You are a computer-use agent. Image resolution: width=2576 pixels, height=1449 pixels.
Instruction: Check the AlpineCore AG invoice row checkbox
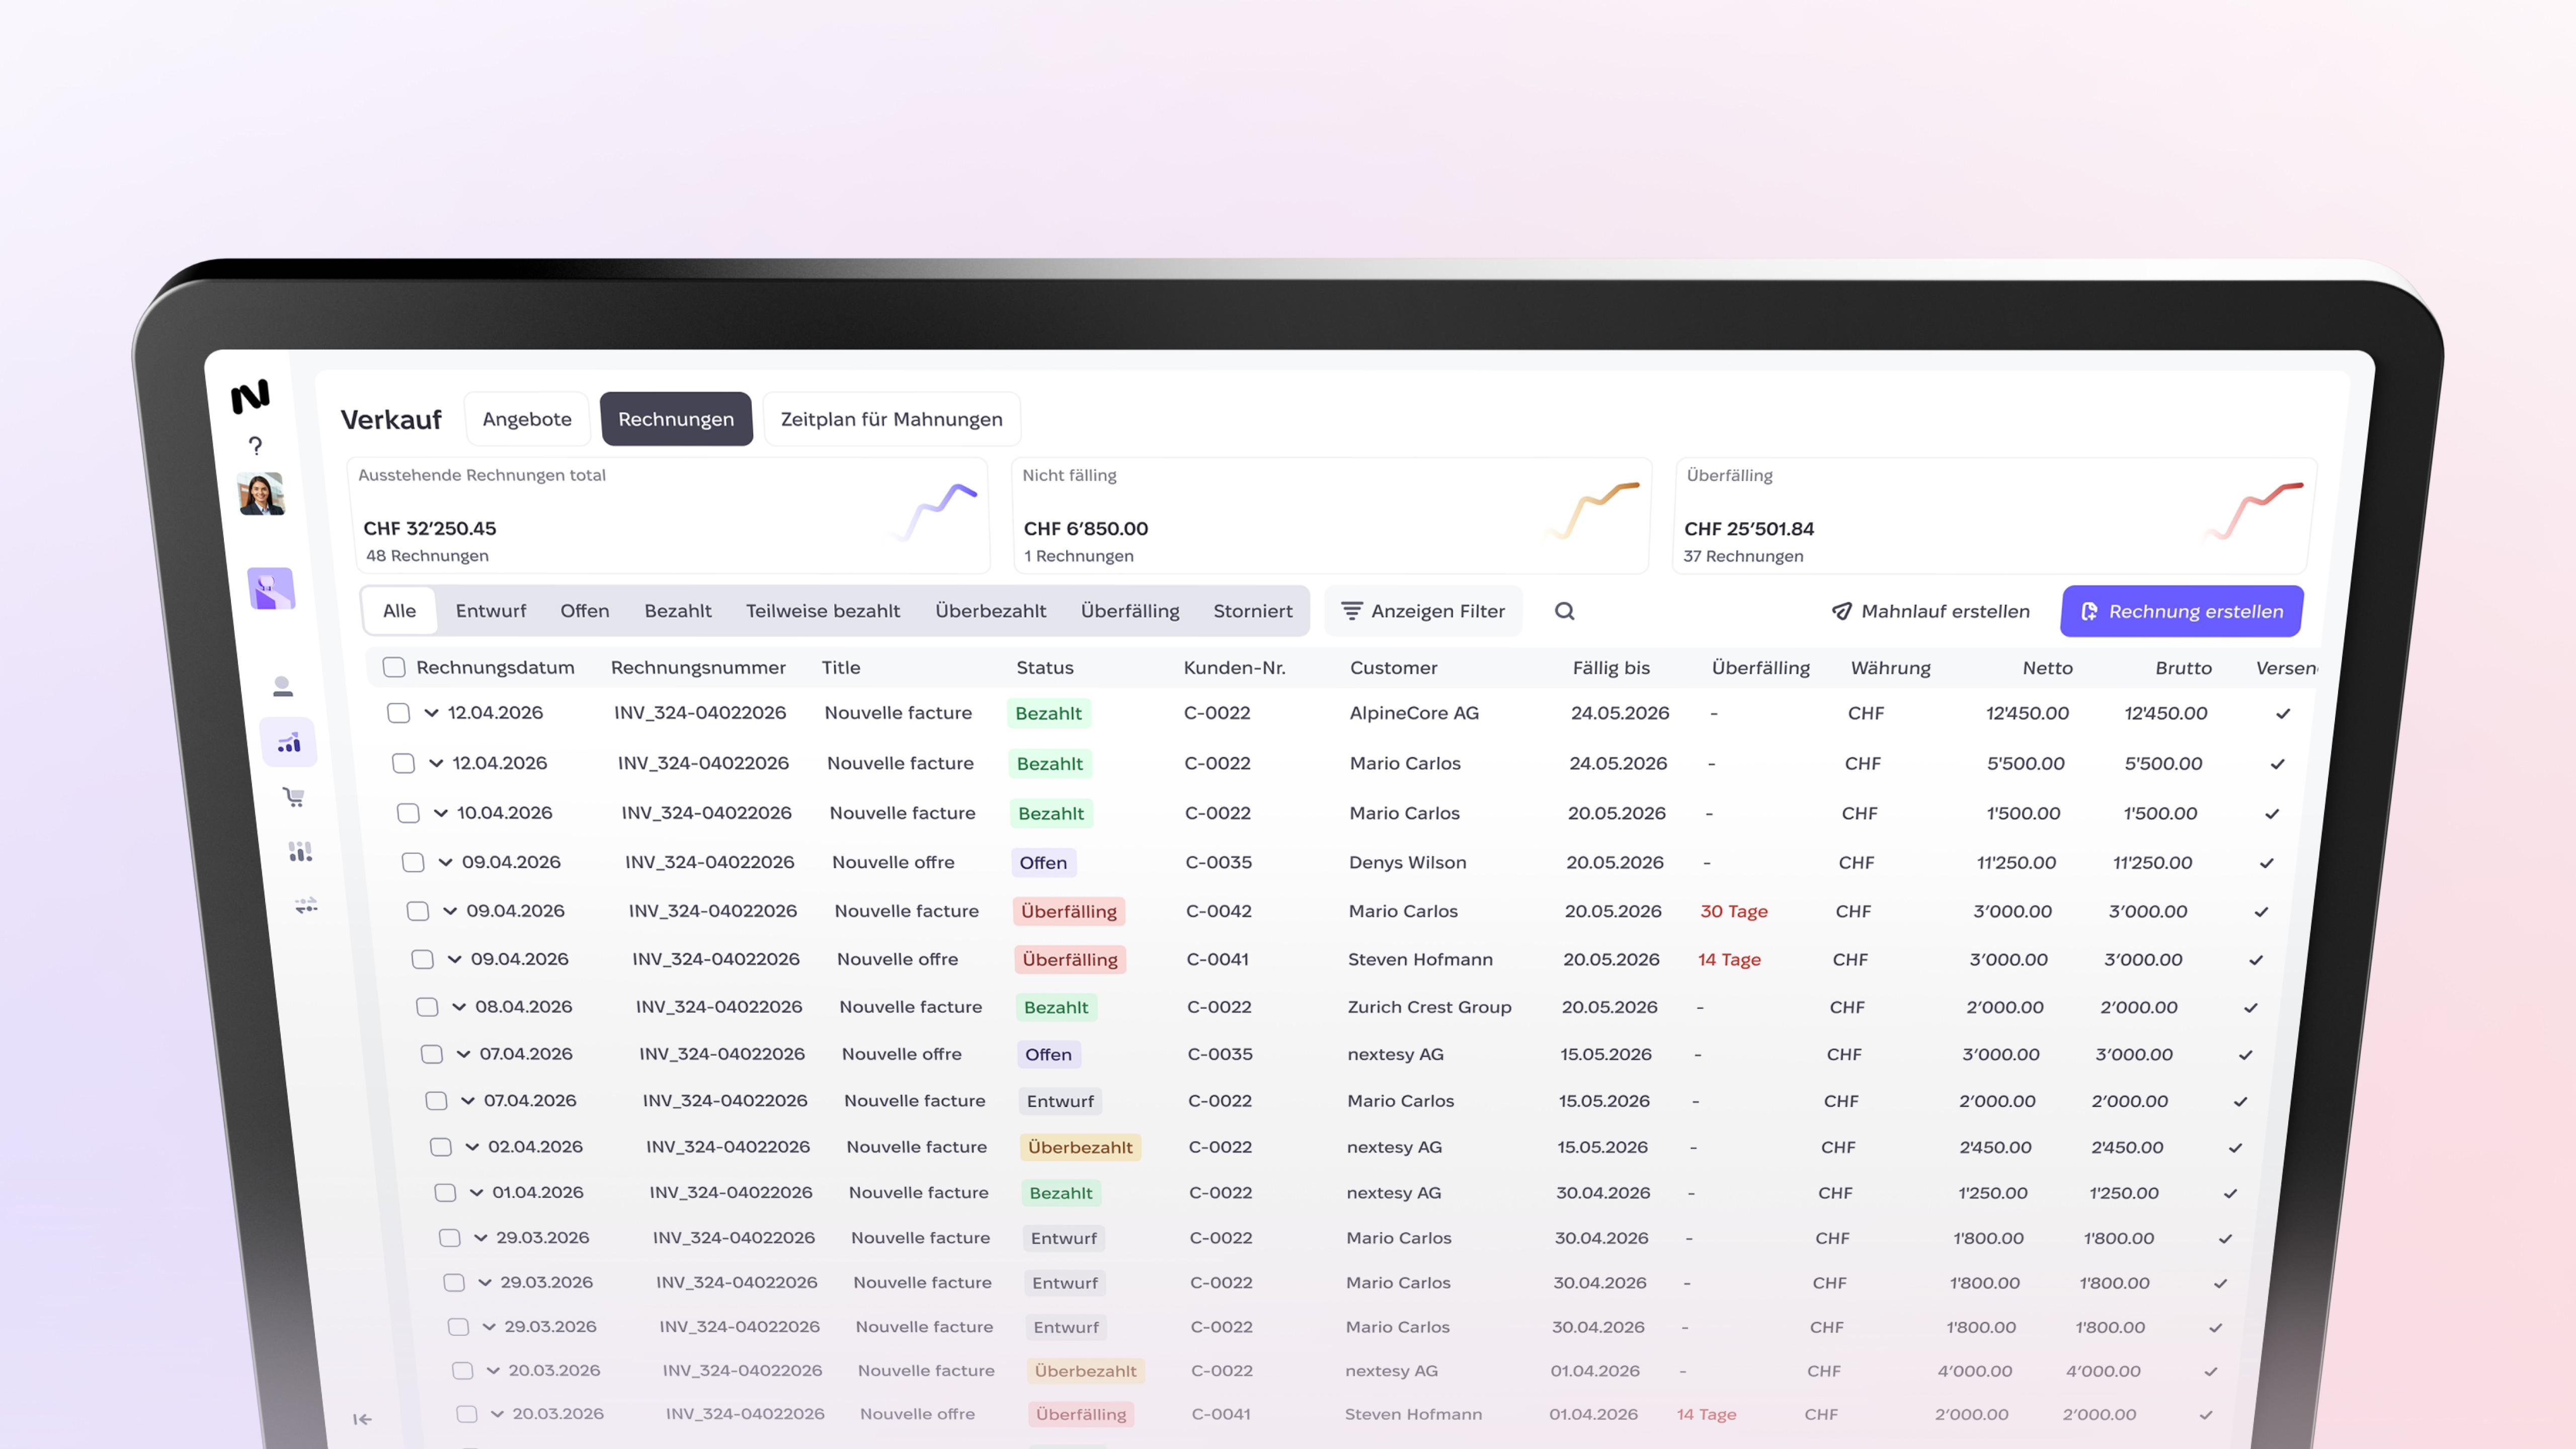pyautogui.click(x=399, y=713)
